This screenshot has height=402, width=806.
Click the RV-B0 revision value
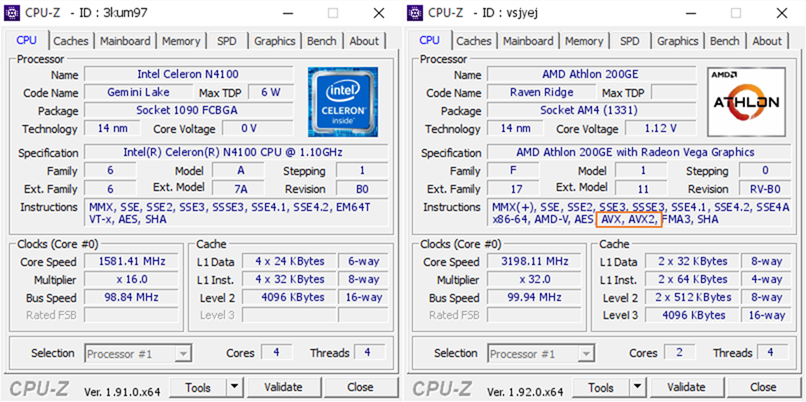coord(765,189)
